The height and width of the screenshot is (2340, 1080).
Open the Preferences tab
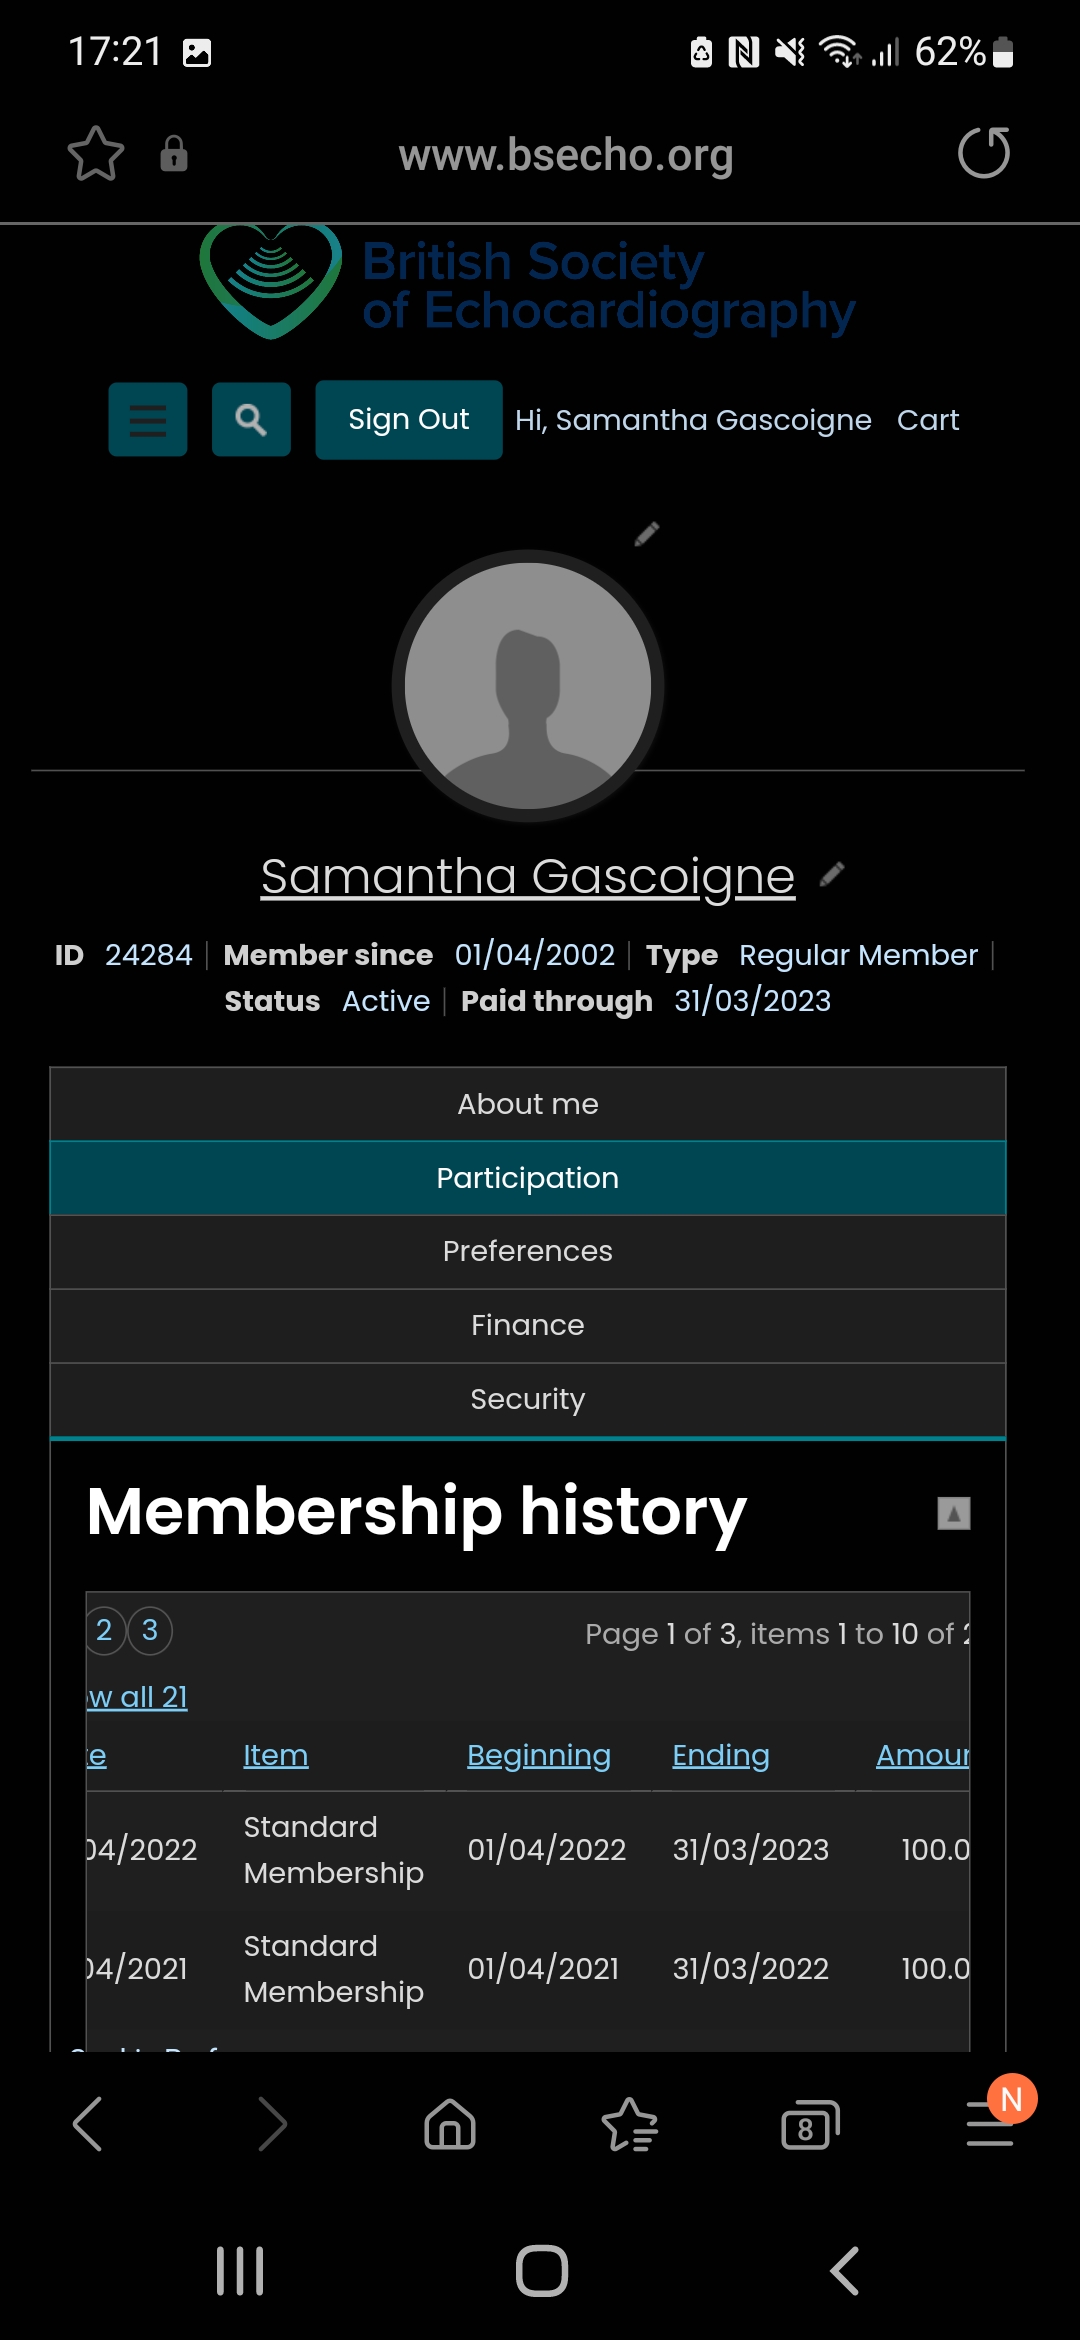tap(528, 1252)
